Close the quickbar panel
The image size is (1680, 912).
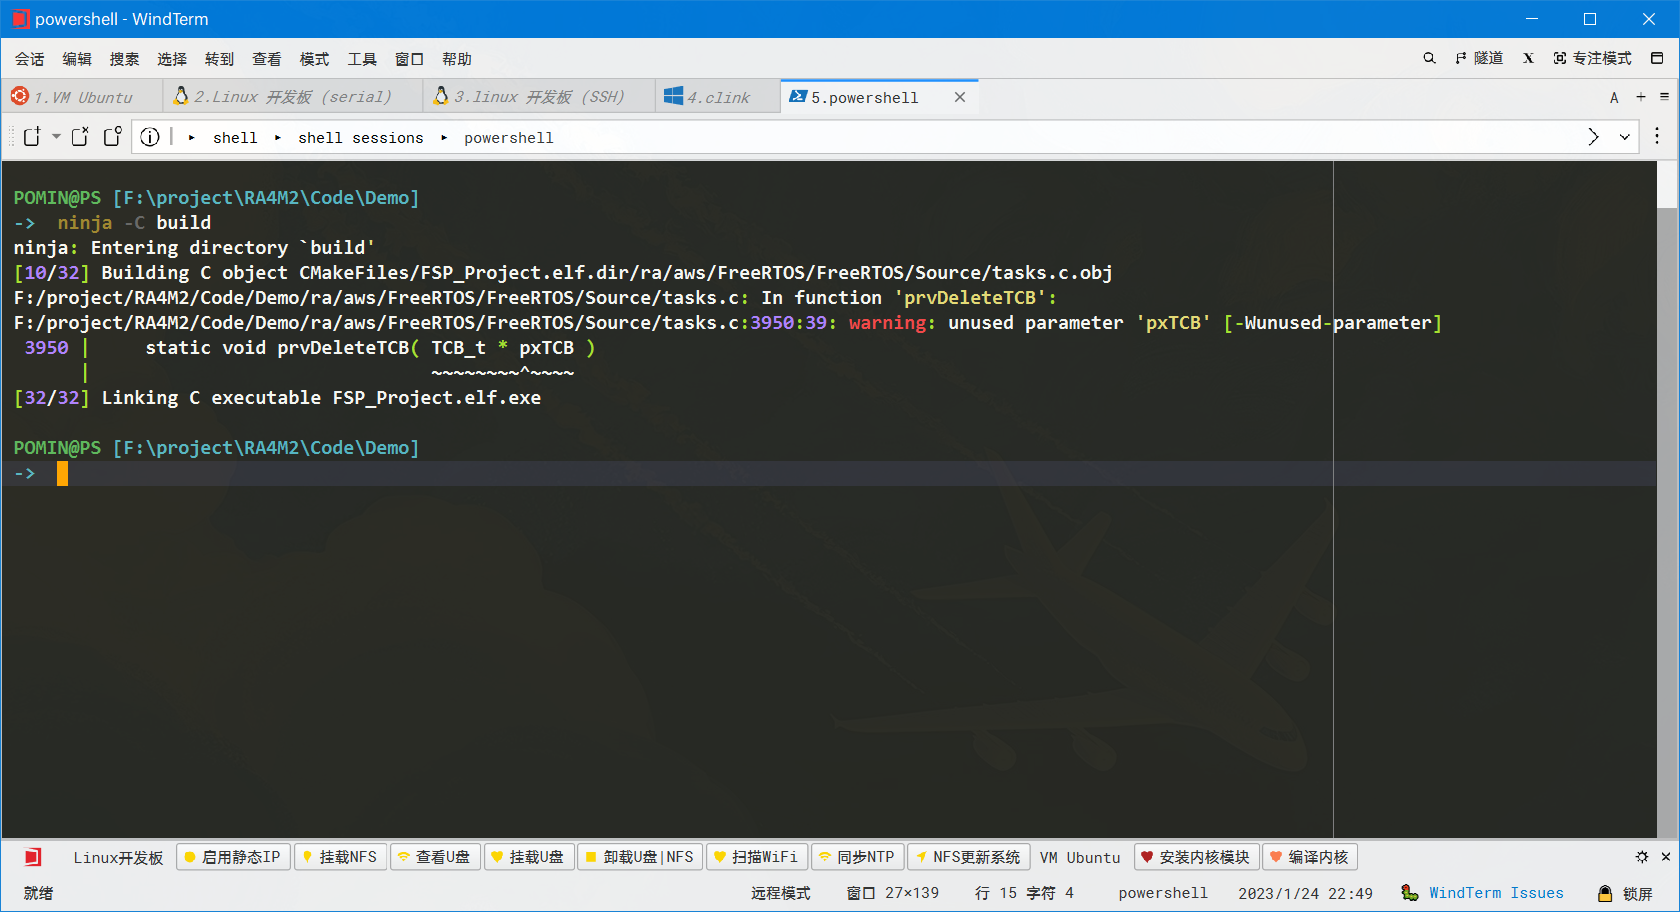tap(1666, 857)
